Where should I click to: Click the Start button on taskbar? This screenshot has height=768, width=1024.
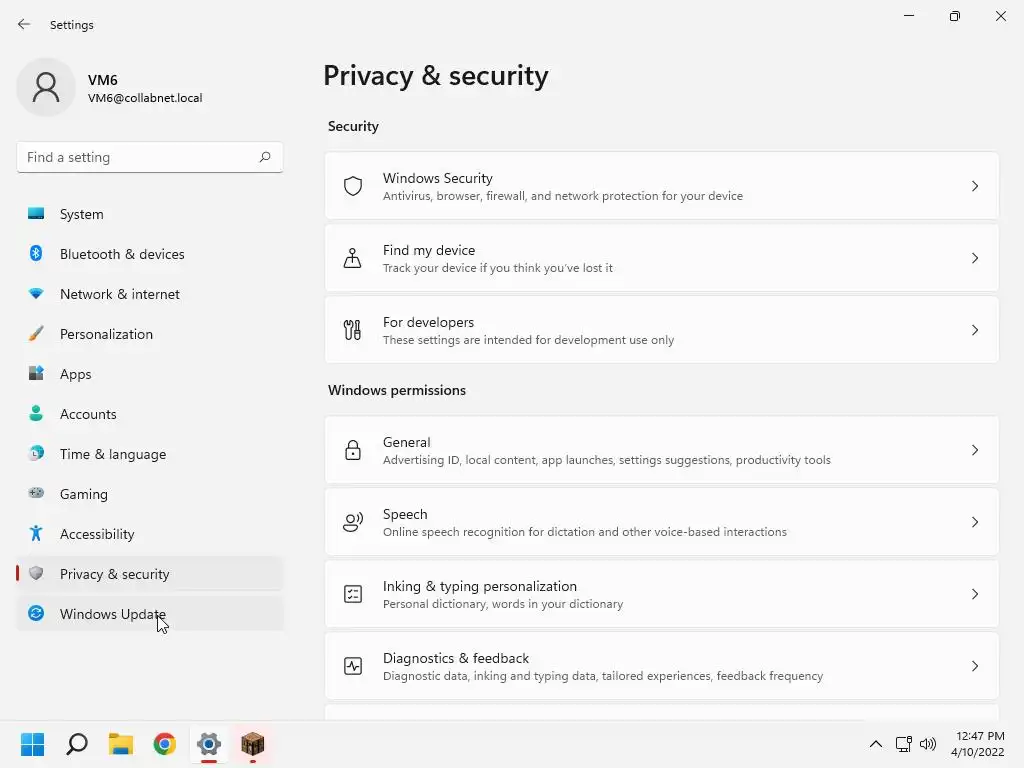pos(33,744)
